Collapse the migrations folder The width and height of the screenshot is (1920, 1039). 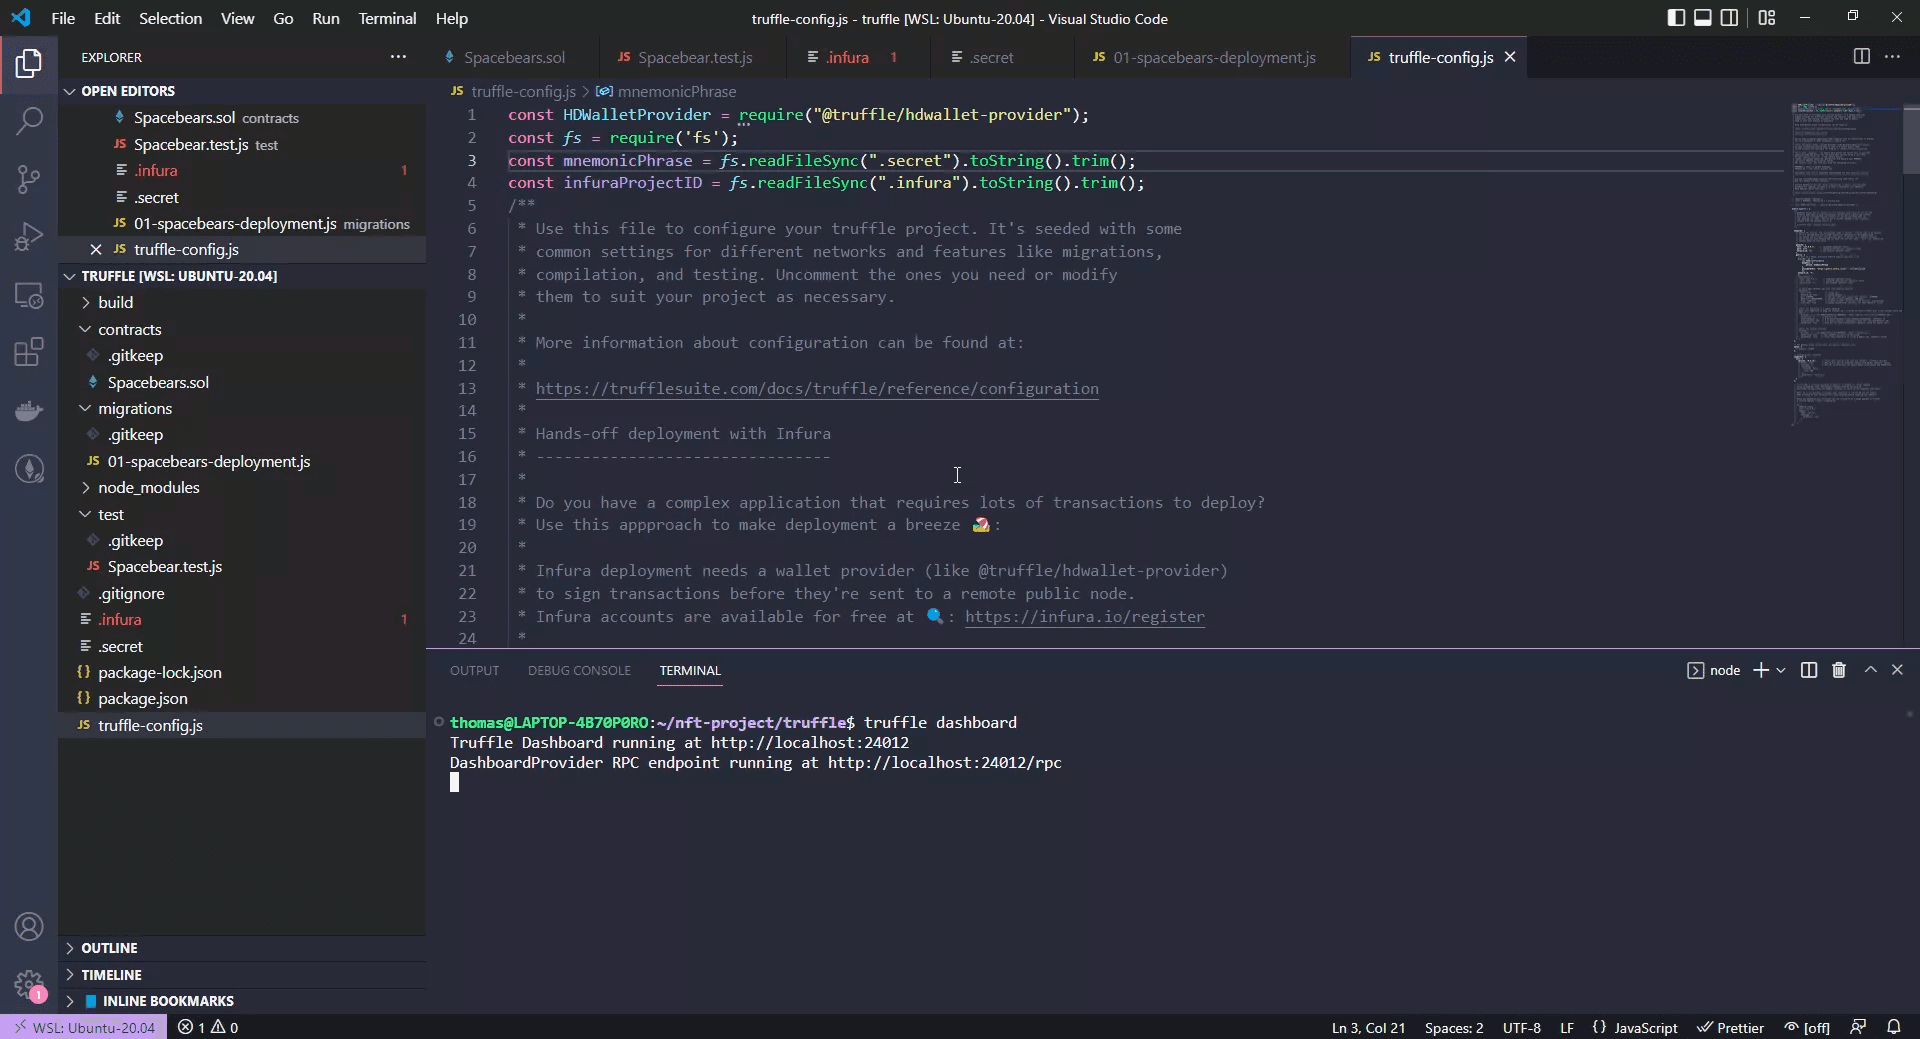click(242, 408)
